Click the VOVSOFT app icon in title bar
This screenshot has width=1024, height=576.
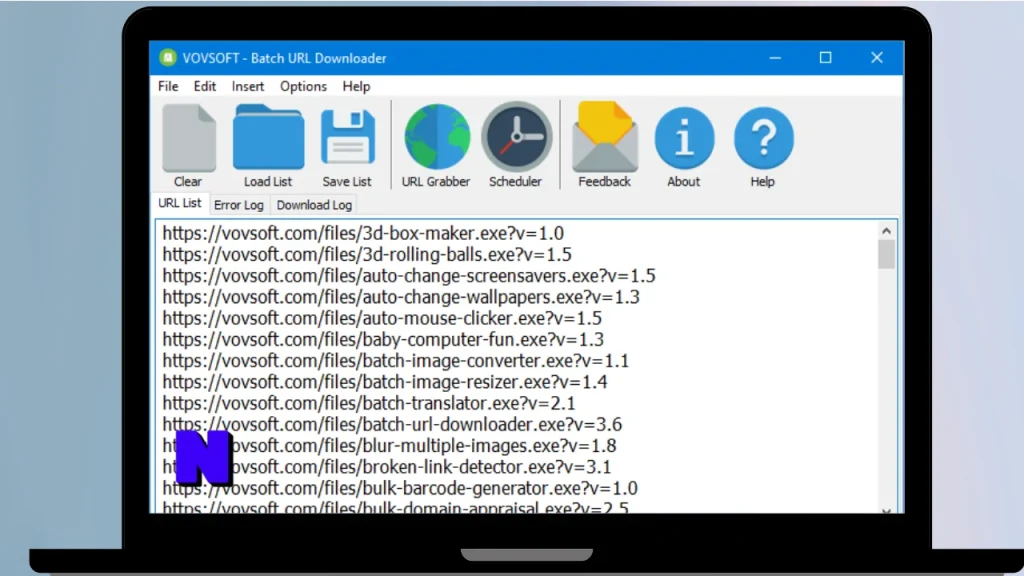[x=168, y=57]
